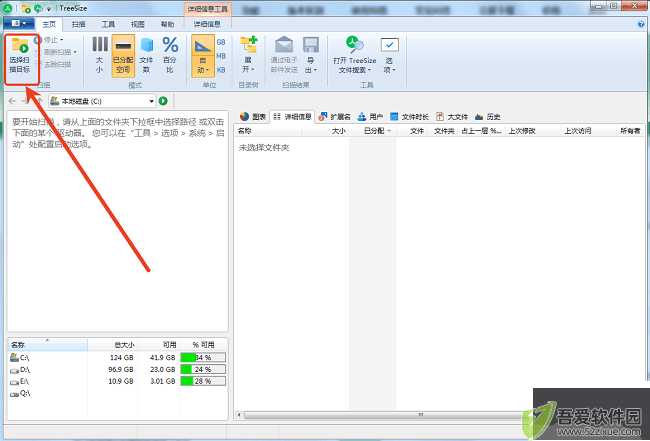Sort drives by Free (可用) header
Image resolution: width=650 pixels, height=441 pixels.
pyautogui.click(x=158, y=344)
